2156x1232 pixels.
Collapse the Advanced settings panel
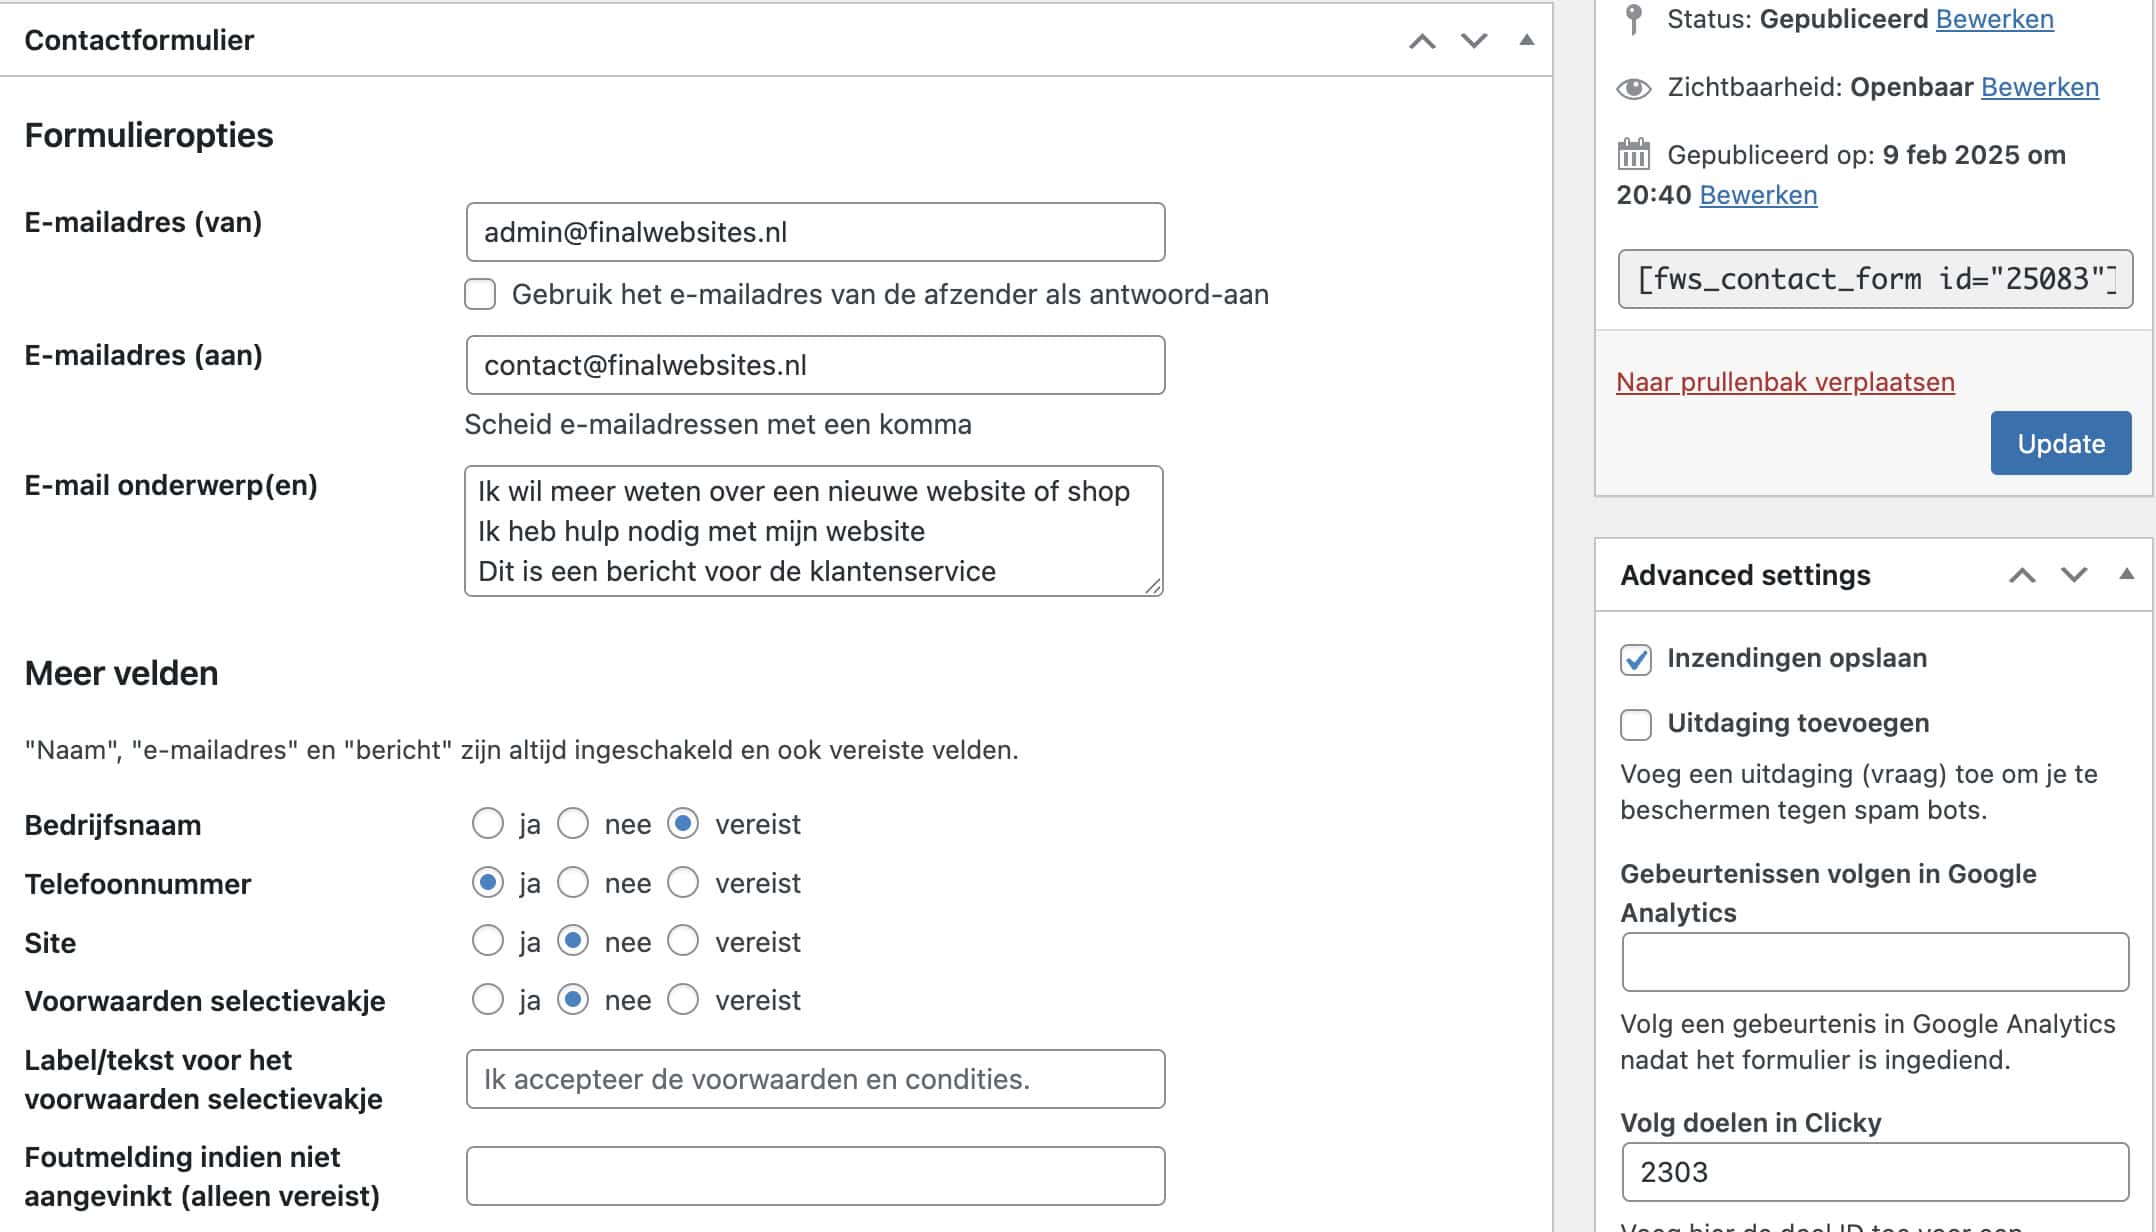(x=2124, y=575)
